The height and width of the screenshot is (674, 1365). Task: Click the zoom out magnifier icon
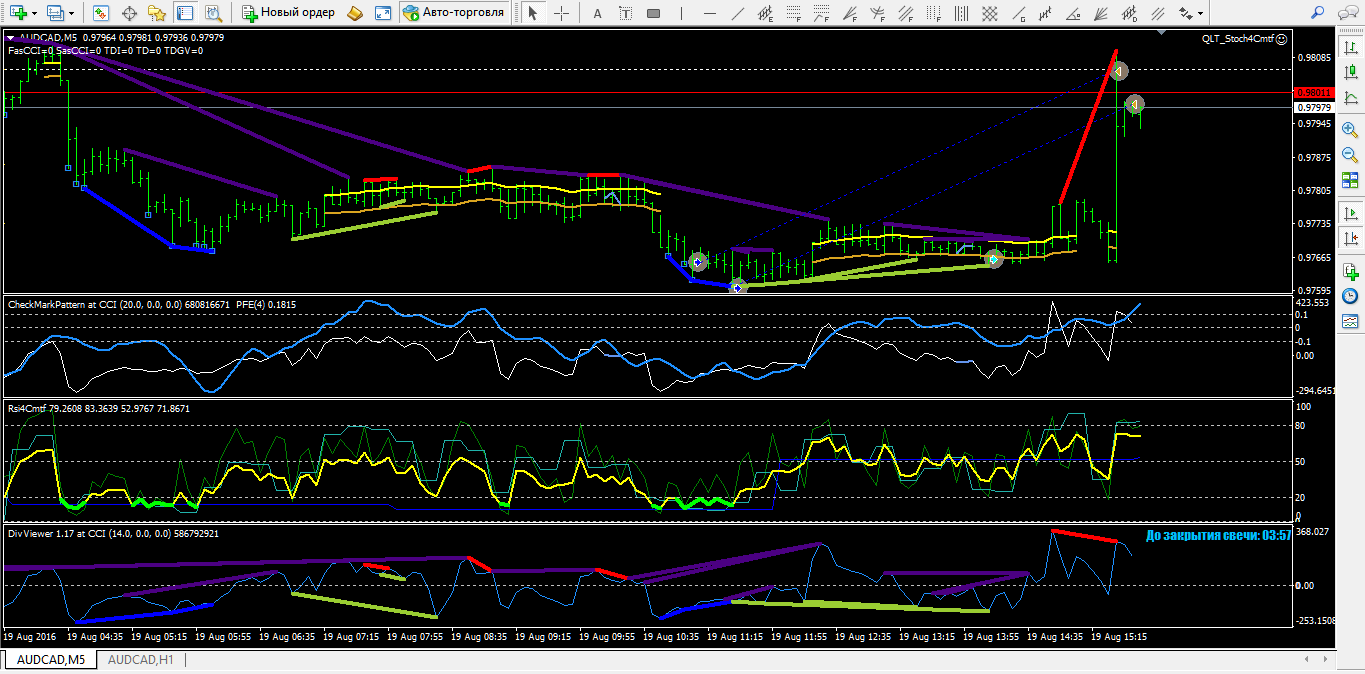(1350, 155)
